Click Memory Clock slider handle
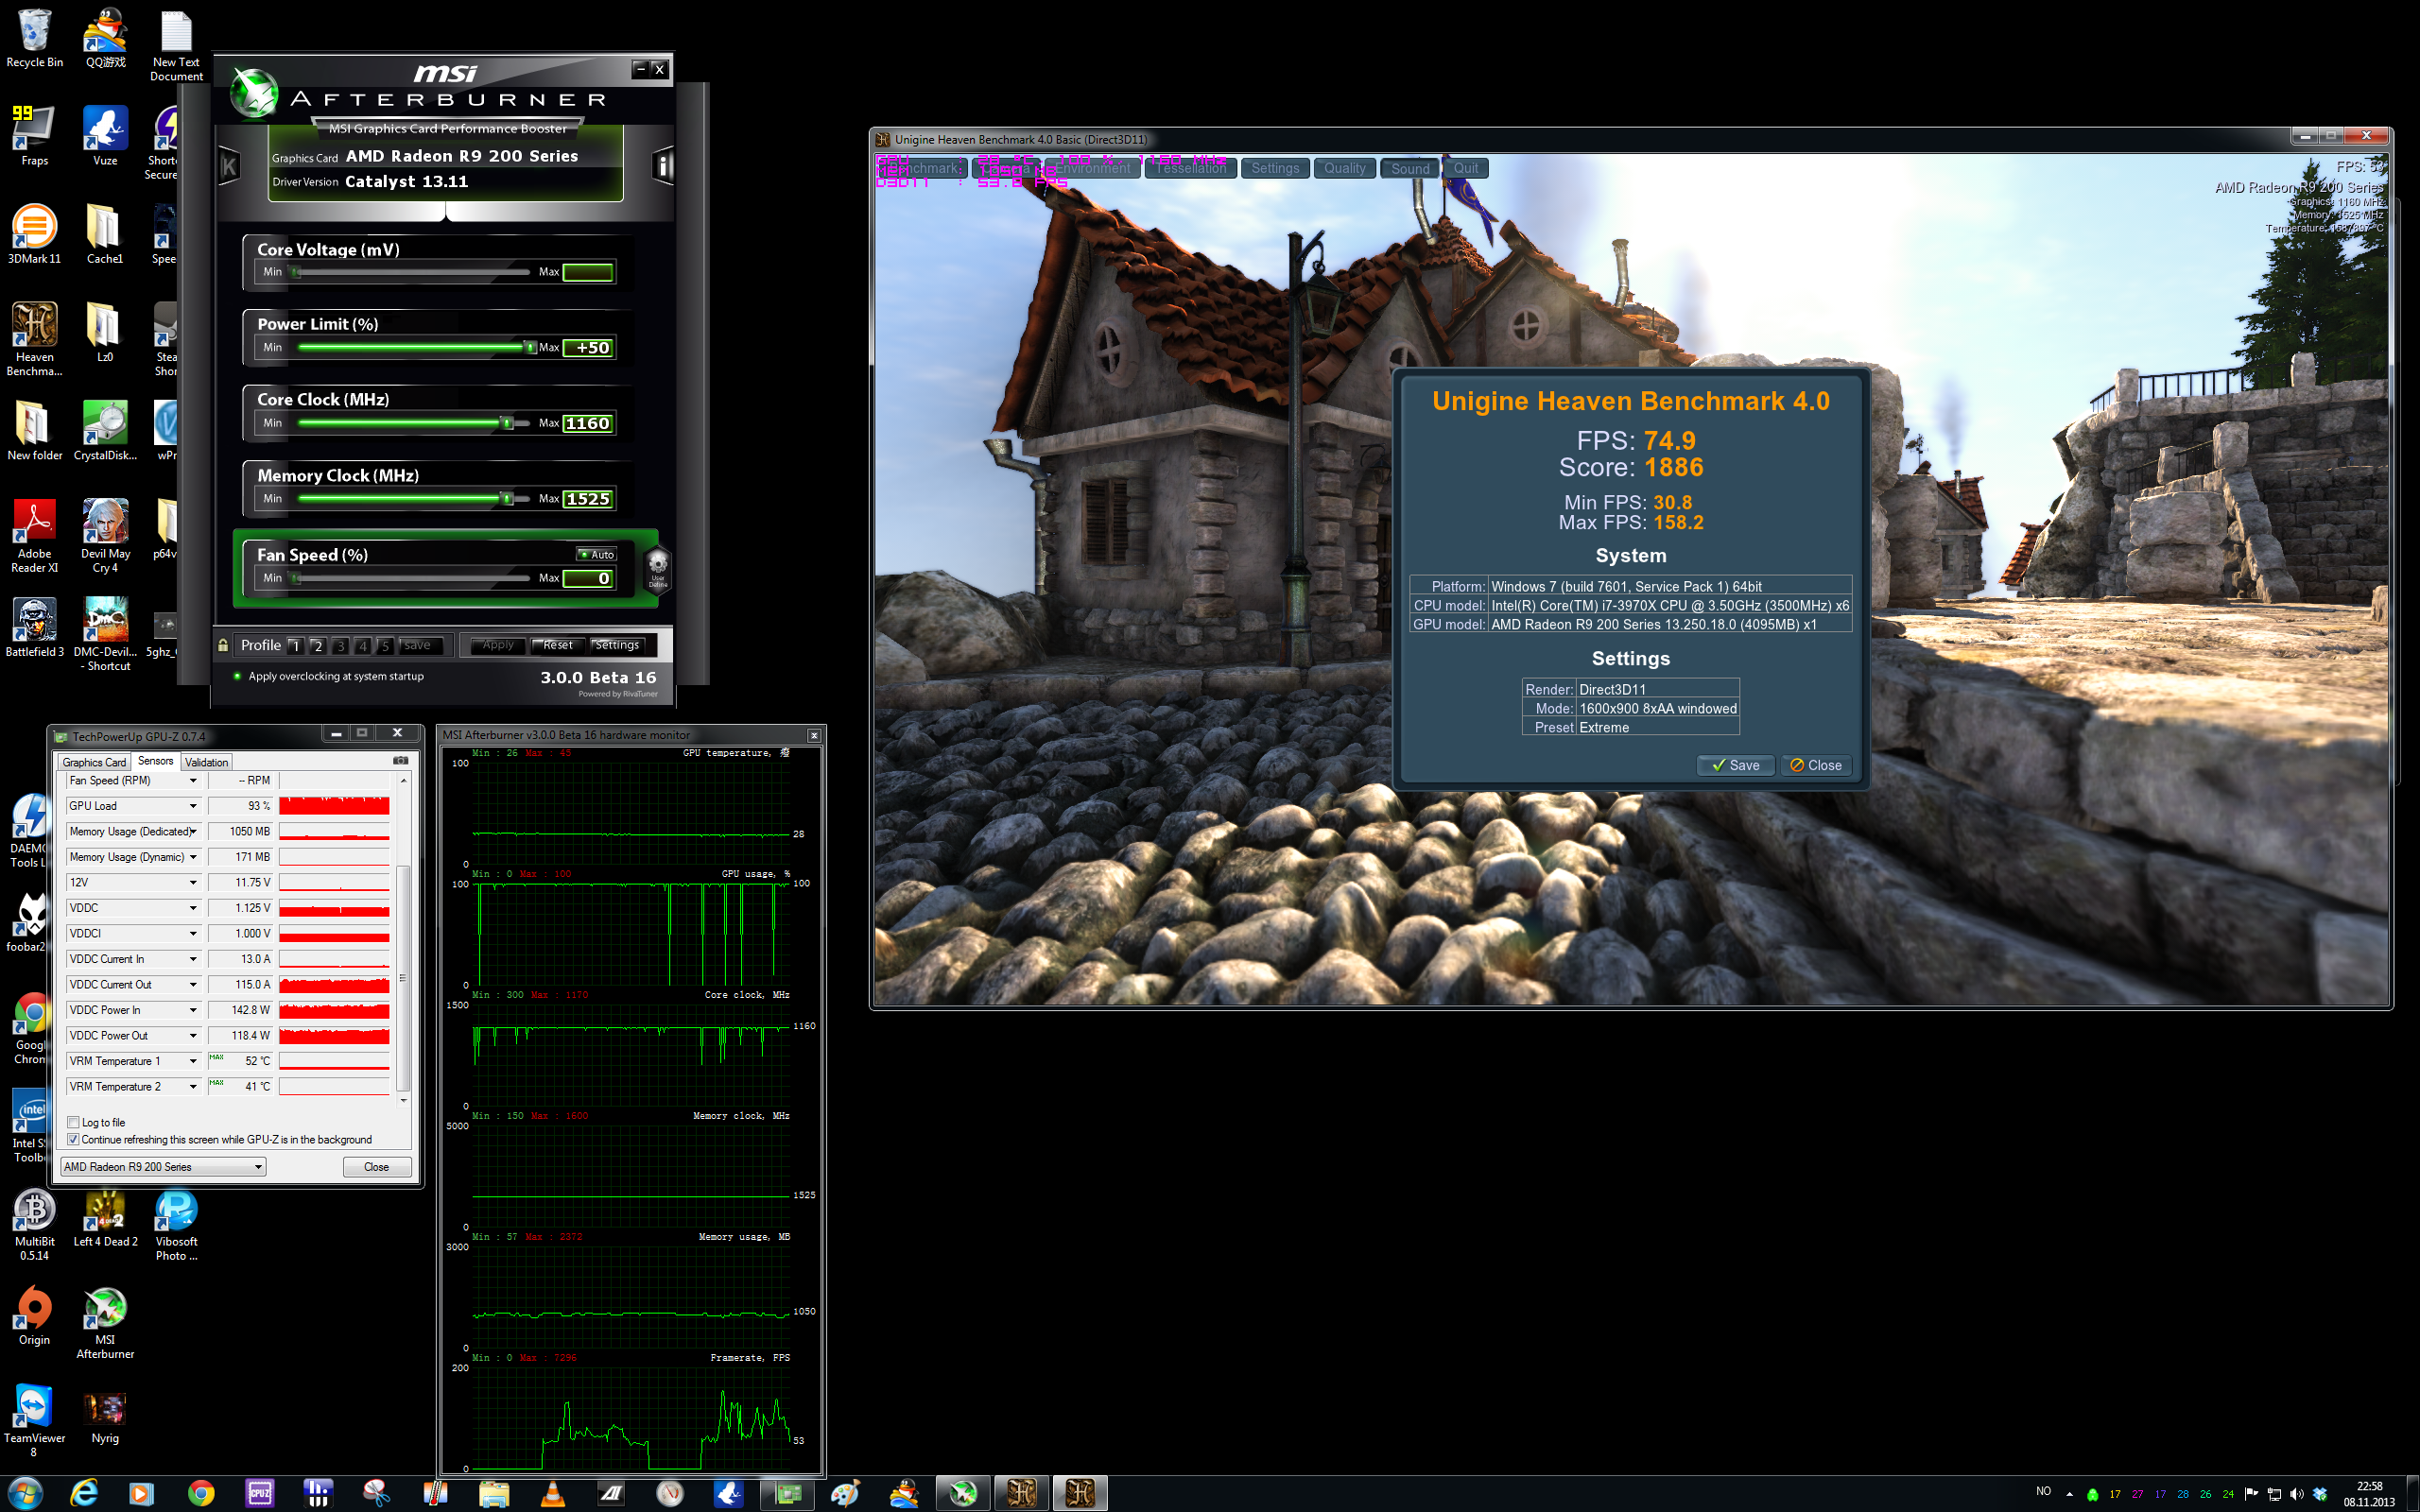This screenshot has width=2420, height=1512. (507, 498)
